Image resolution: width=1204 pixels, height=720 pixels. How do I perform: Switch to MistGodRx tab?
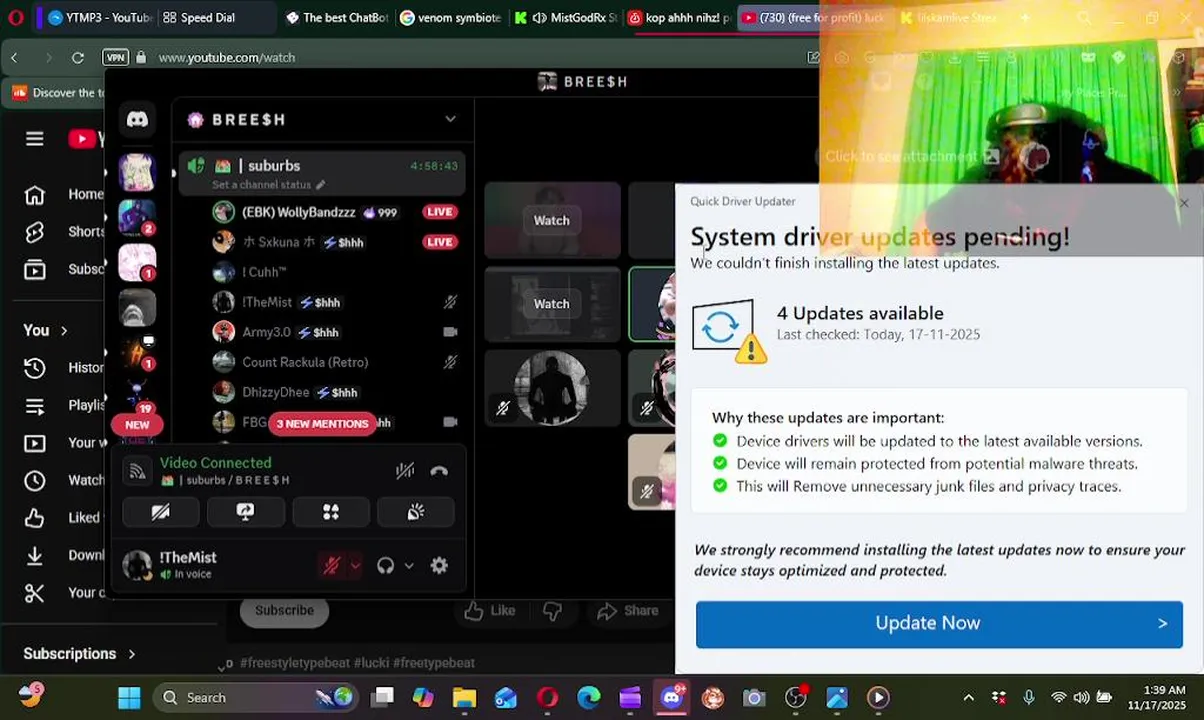[x=564, y=18]
